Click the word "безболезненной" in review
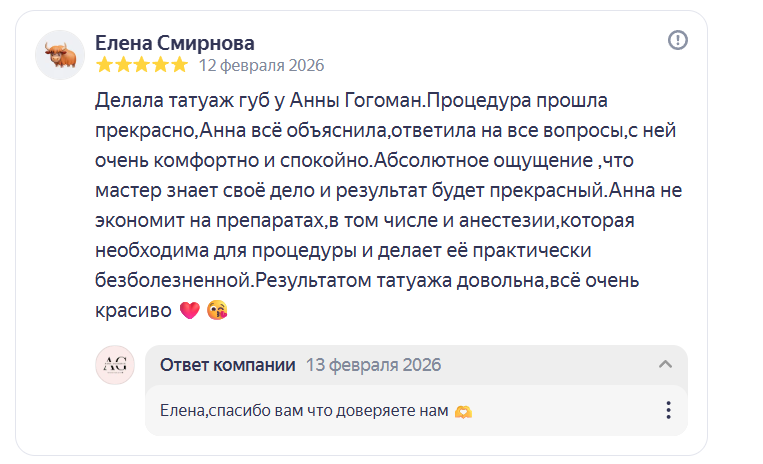The height and width of the screenshot is (464, 763). 173,281
